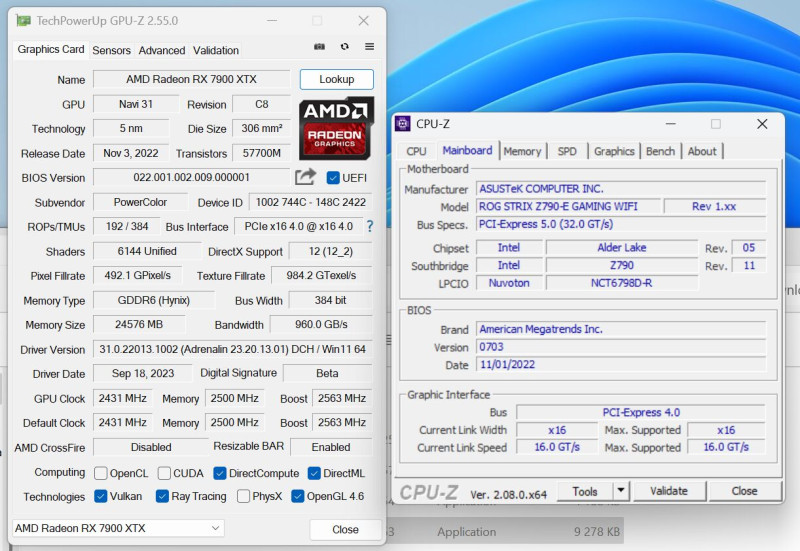Toggle the OpenCL checkbox

pos(101,473)
